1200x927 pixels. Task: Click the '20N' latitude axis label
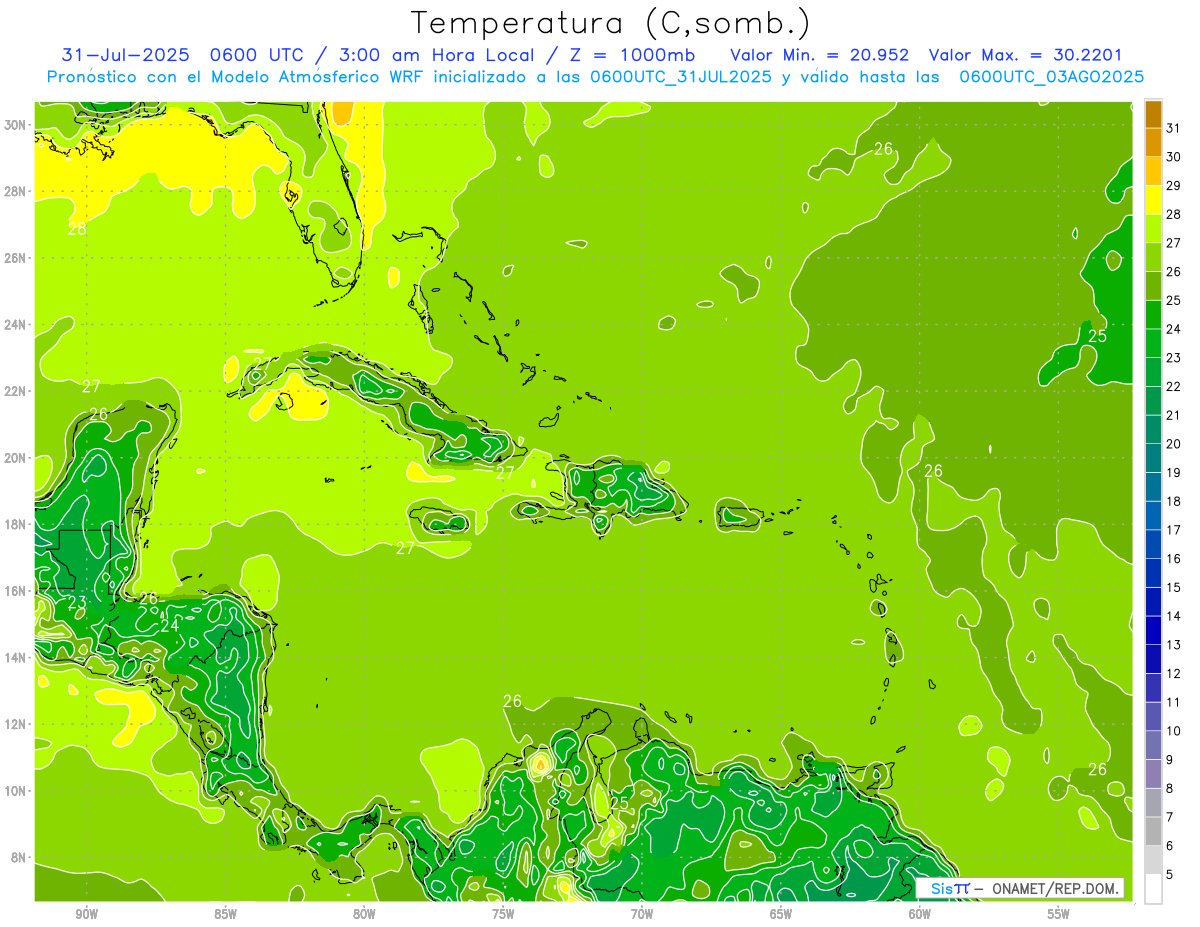(x=17, y=457)
